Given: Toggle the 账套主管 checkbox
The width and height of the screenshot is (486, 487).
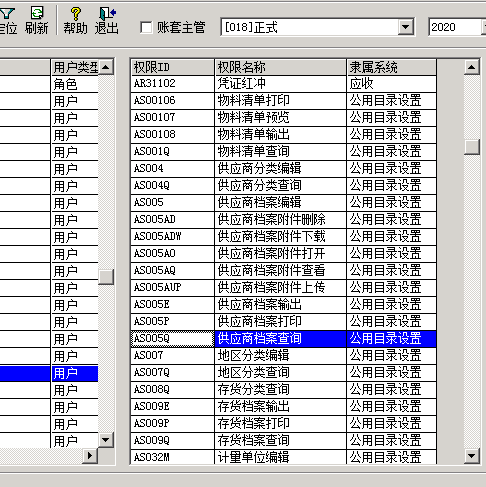Looking at the screenshot, I should 146,27.
